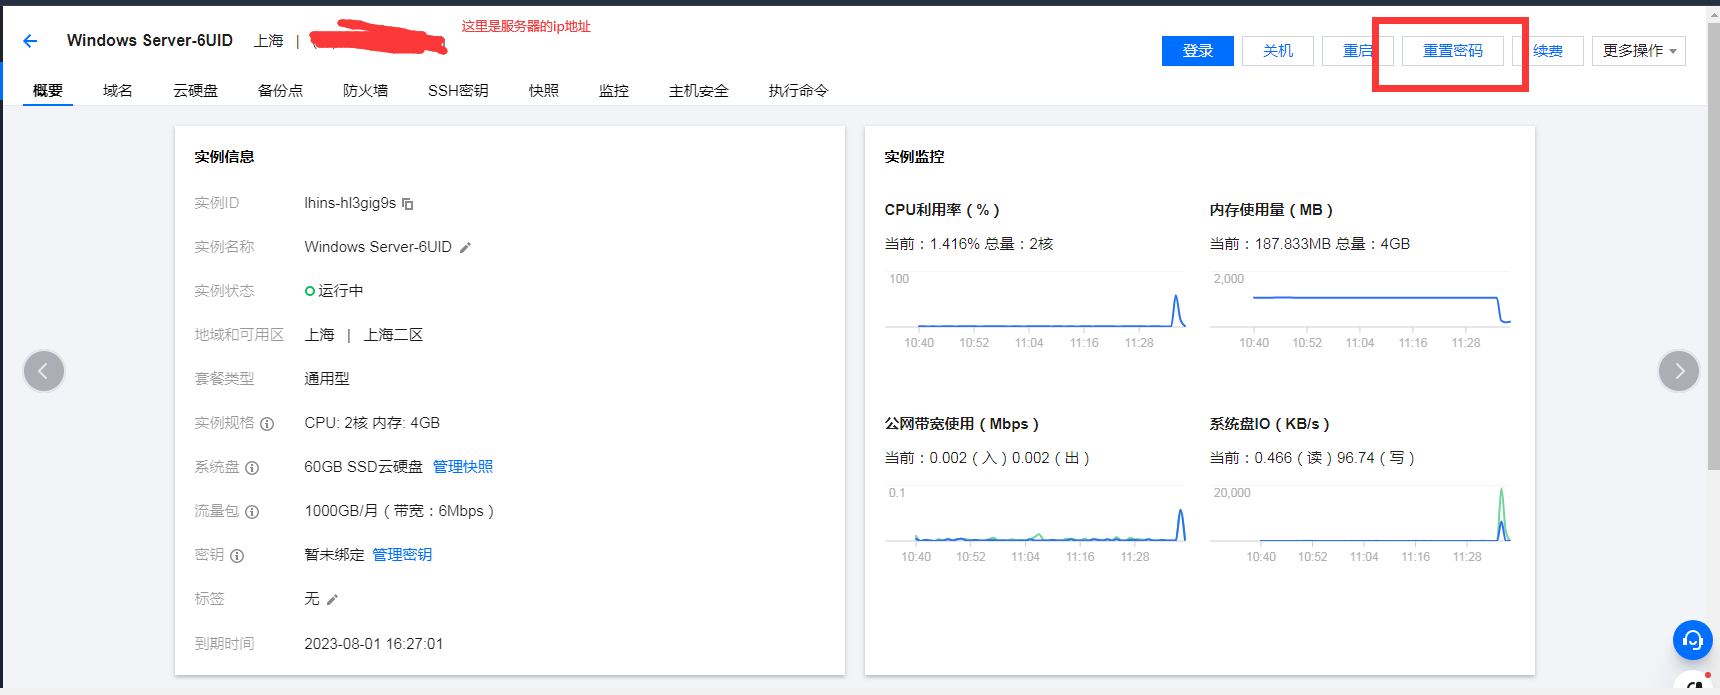Go back using the left arrow icon
The image size is (1720, 695).
[30, 41]
